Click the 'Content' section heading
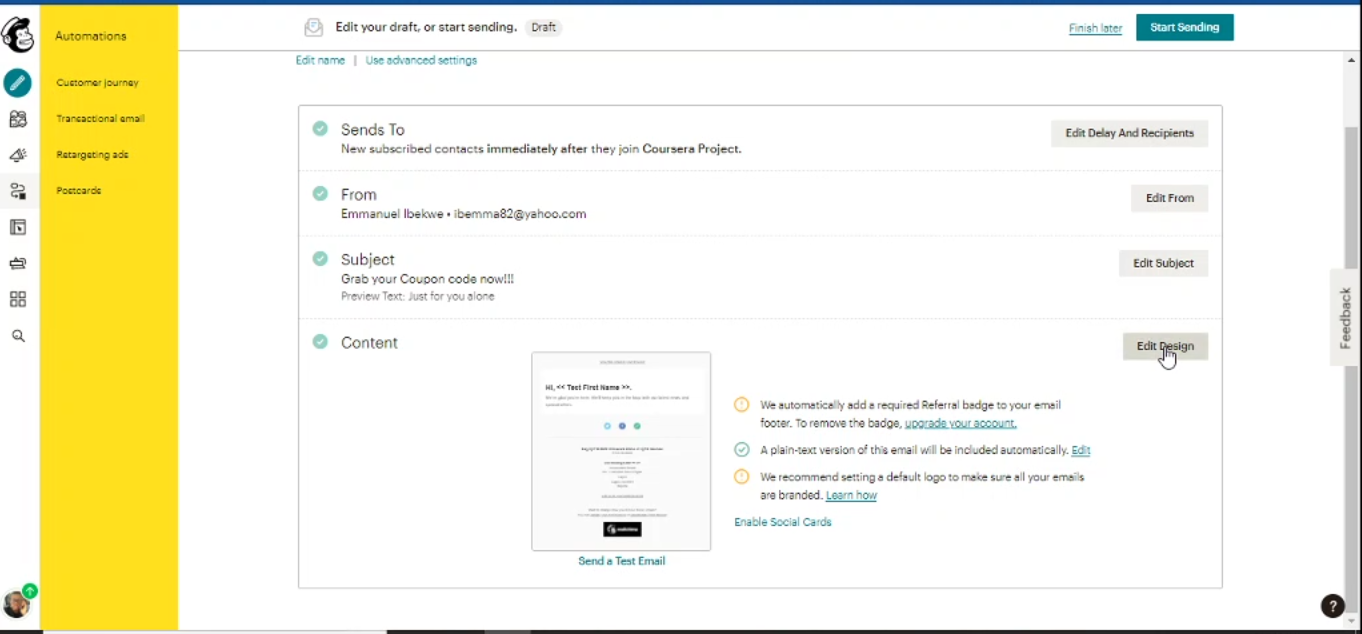The width and height of the screenshot is (1362, 634). (x=369, y=342)
